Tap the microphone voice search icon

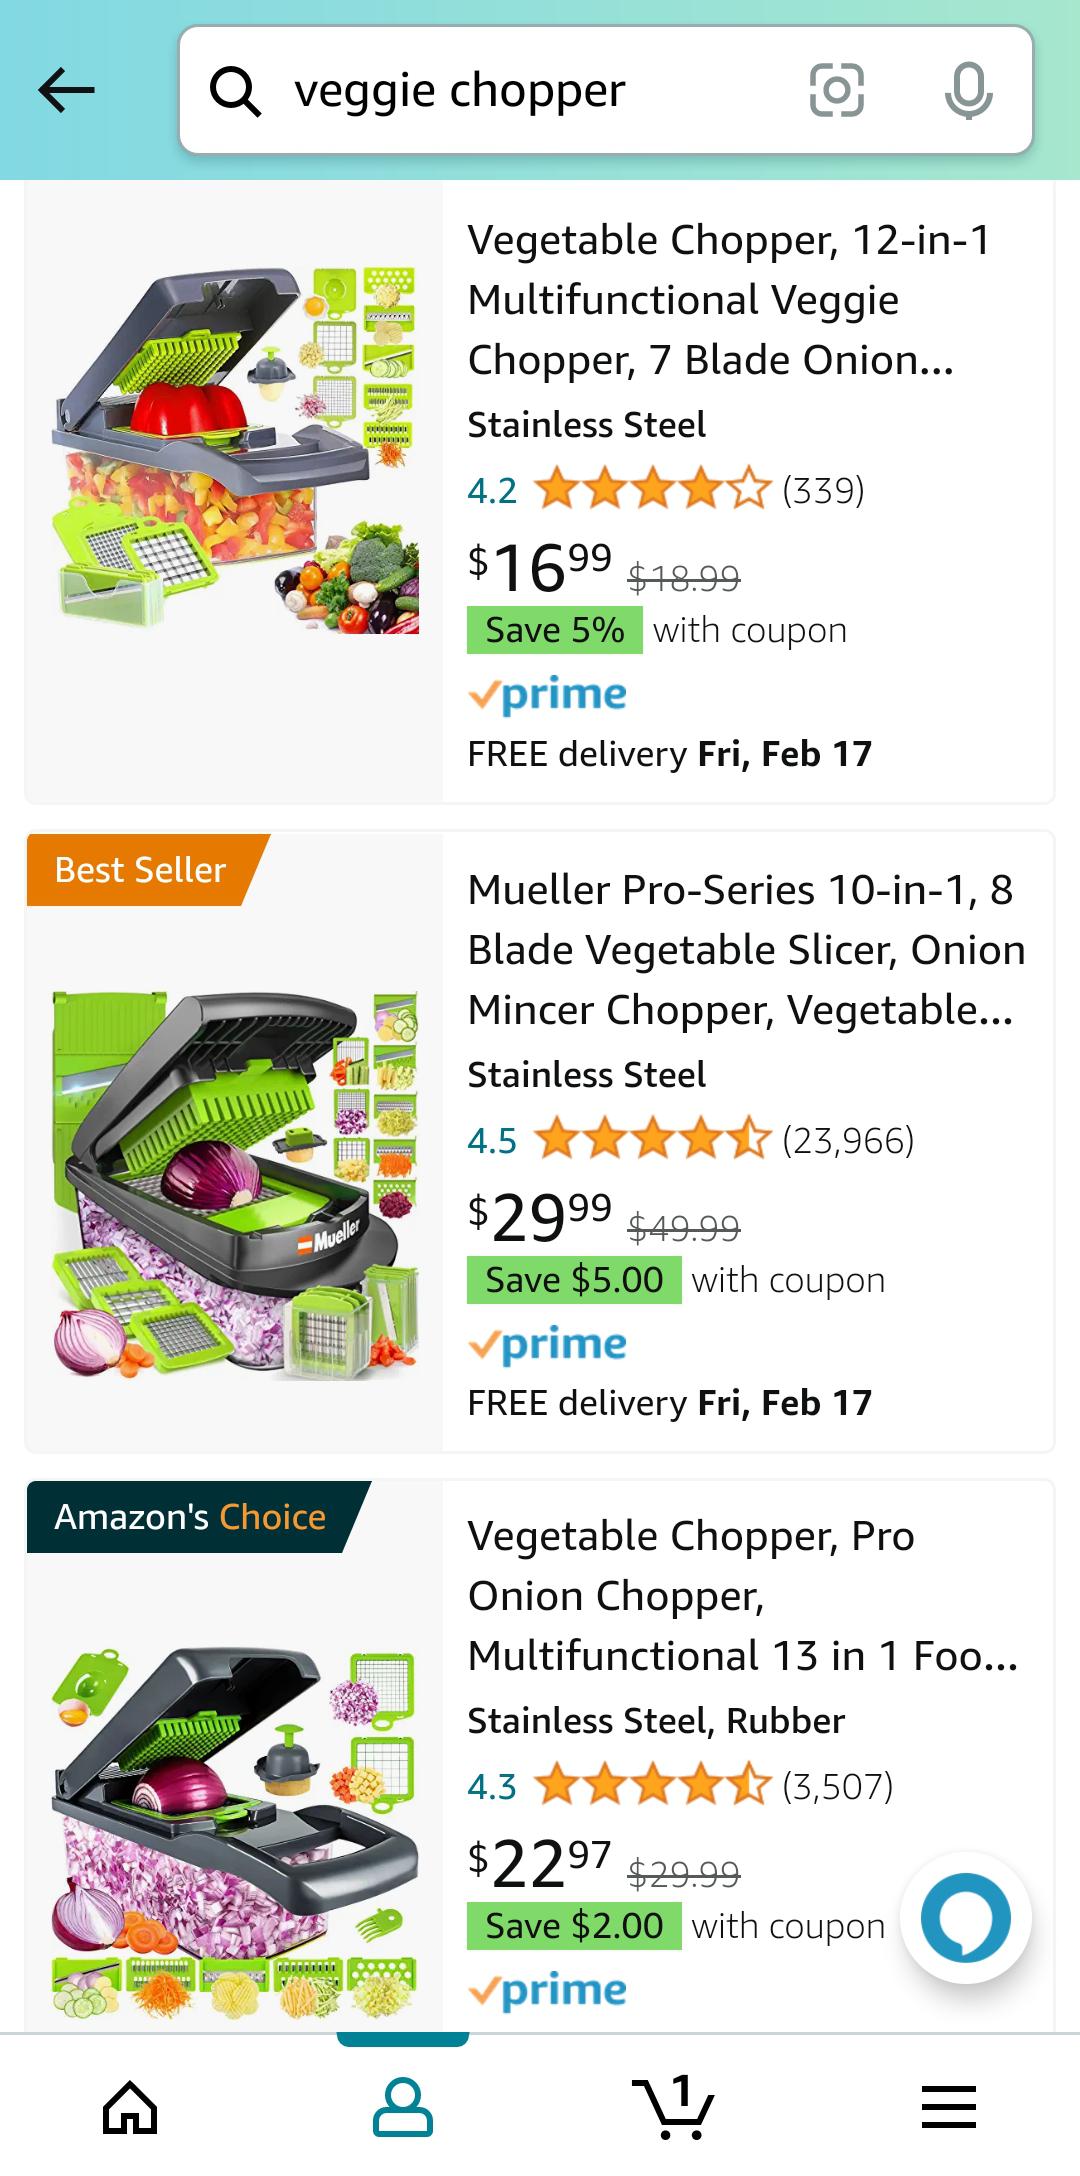pyautogui.click(x=968, y=91)
